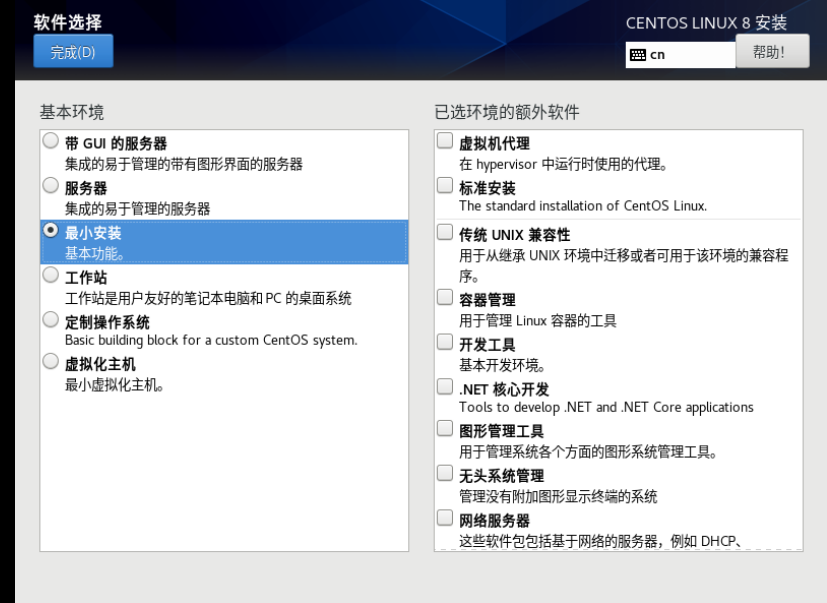Screen dimensions: 827x603
Task: Click the 用于管理系统各个方面的图形系统管理工具。 text
Action: coord(588,452)
